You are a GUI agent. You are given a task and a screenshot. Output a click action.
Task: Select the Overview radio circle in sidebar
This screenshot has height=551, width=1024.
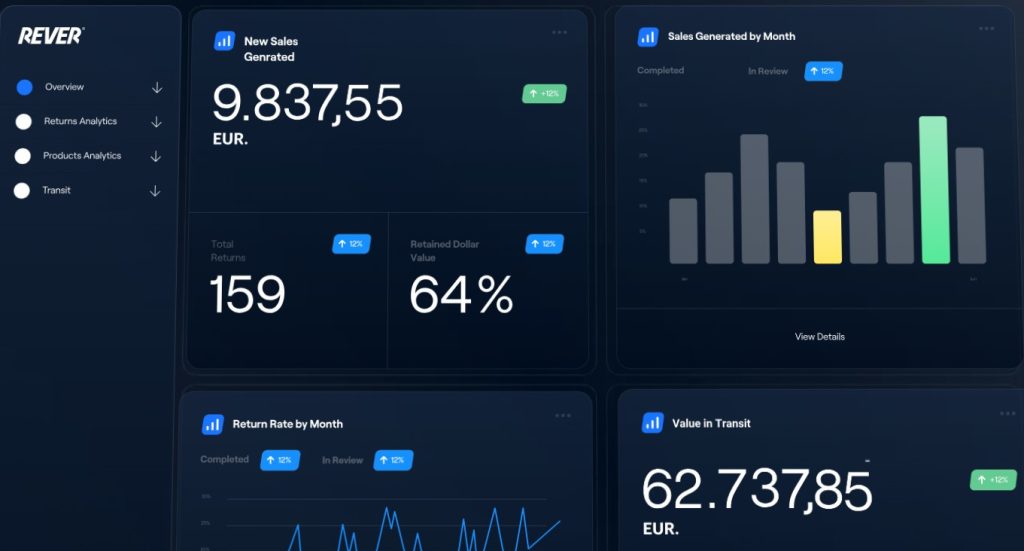coord(25,87)
